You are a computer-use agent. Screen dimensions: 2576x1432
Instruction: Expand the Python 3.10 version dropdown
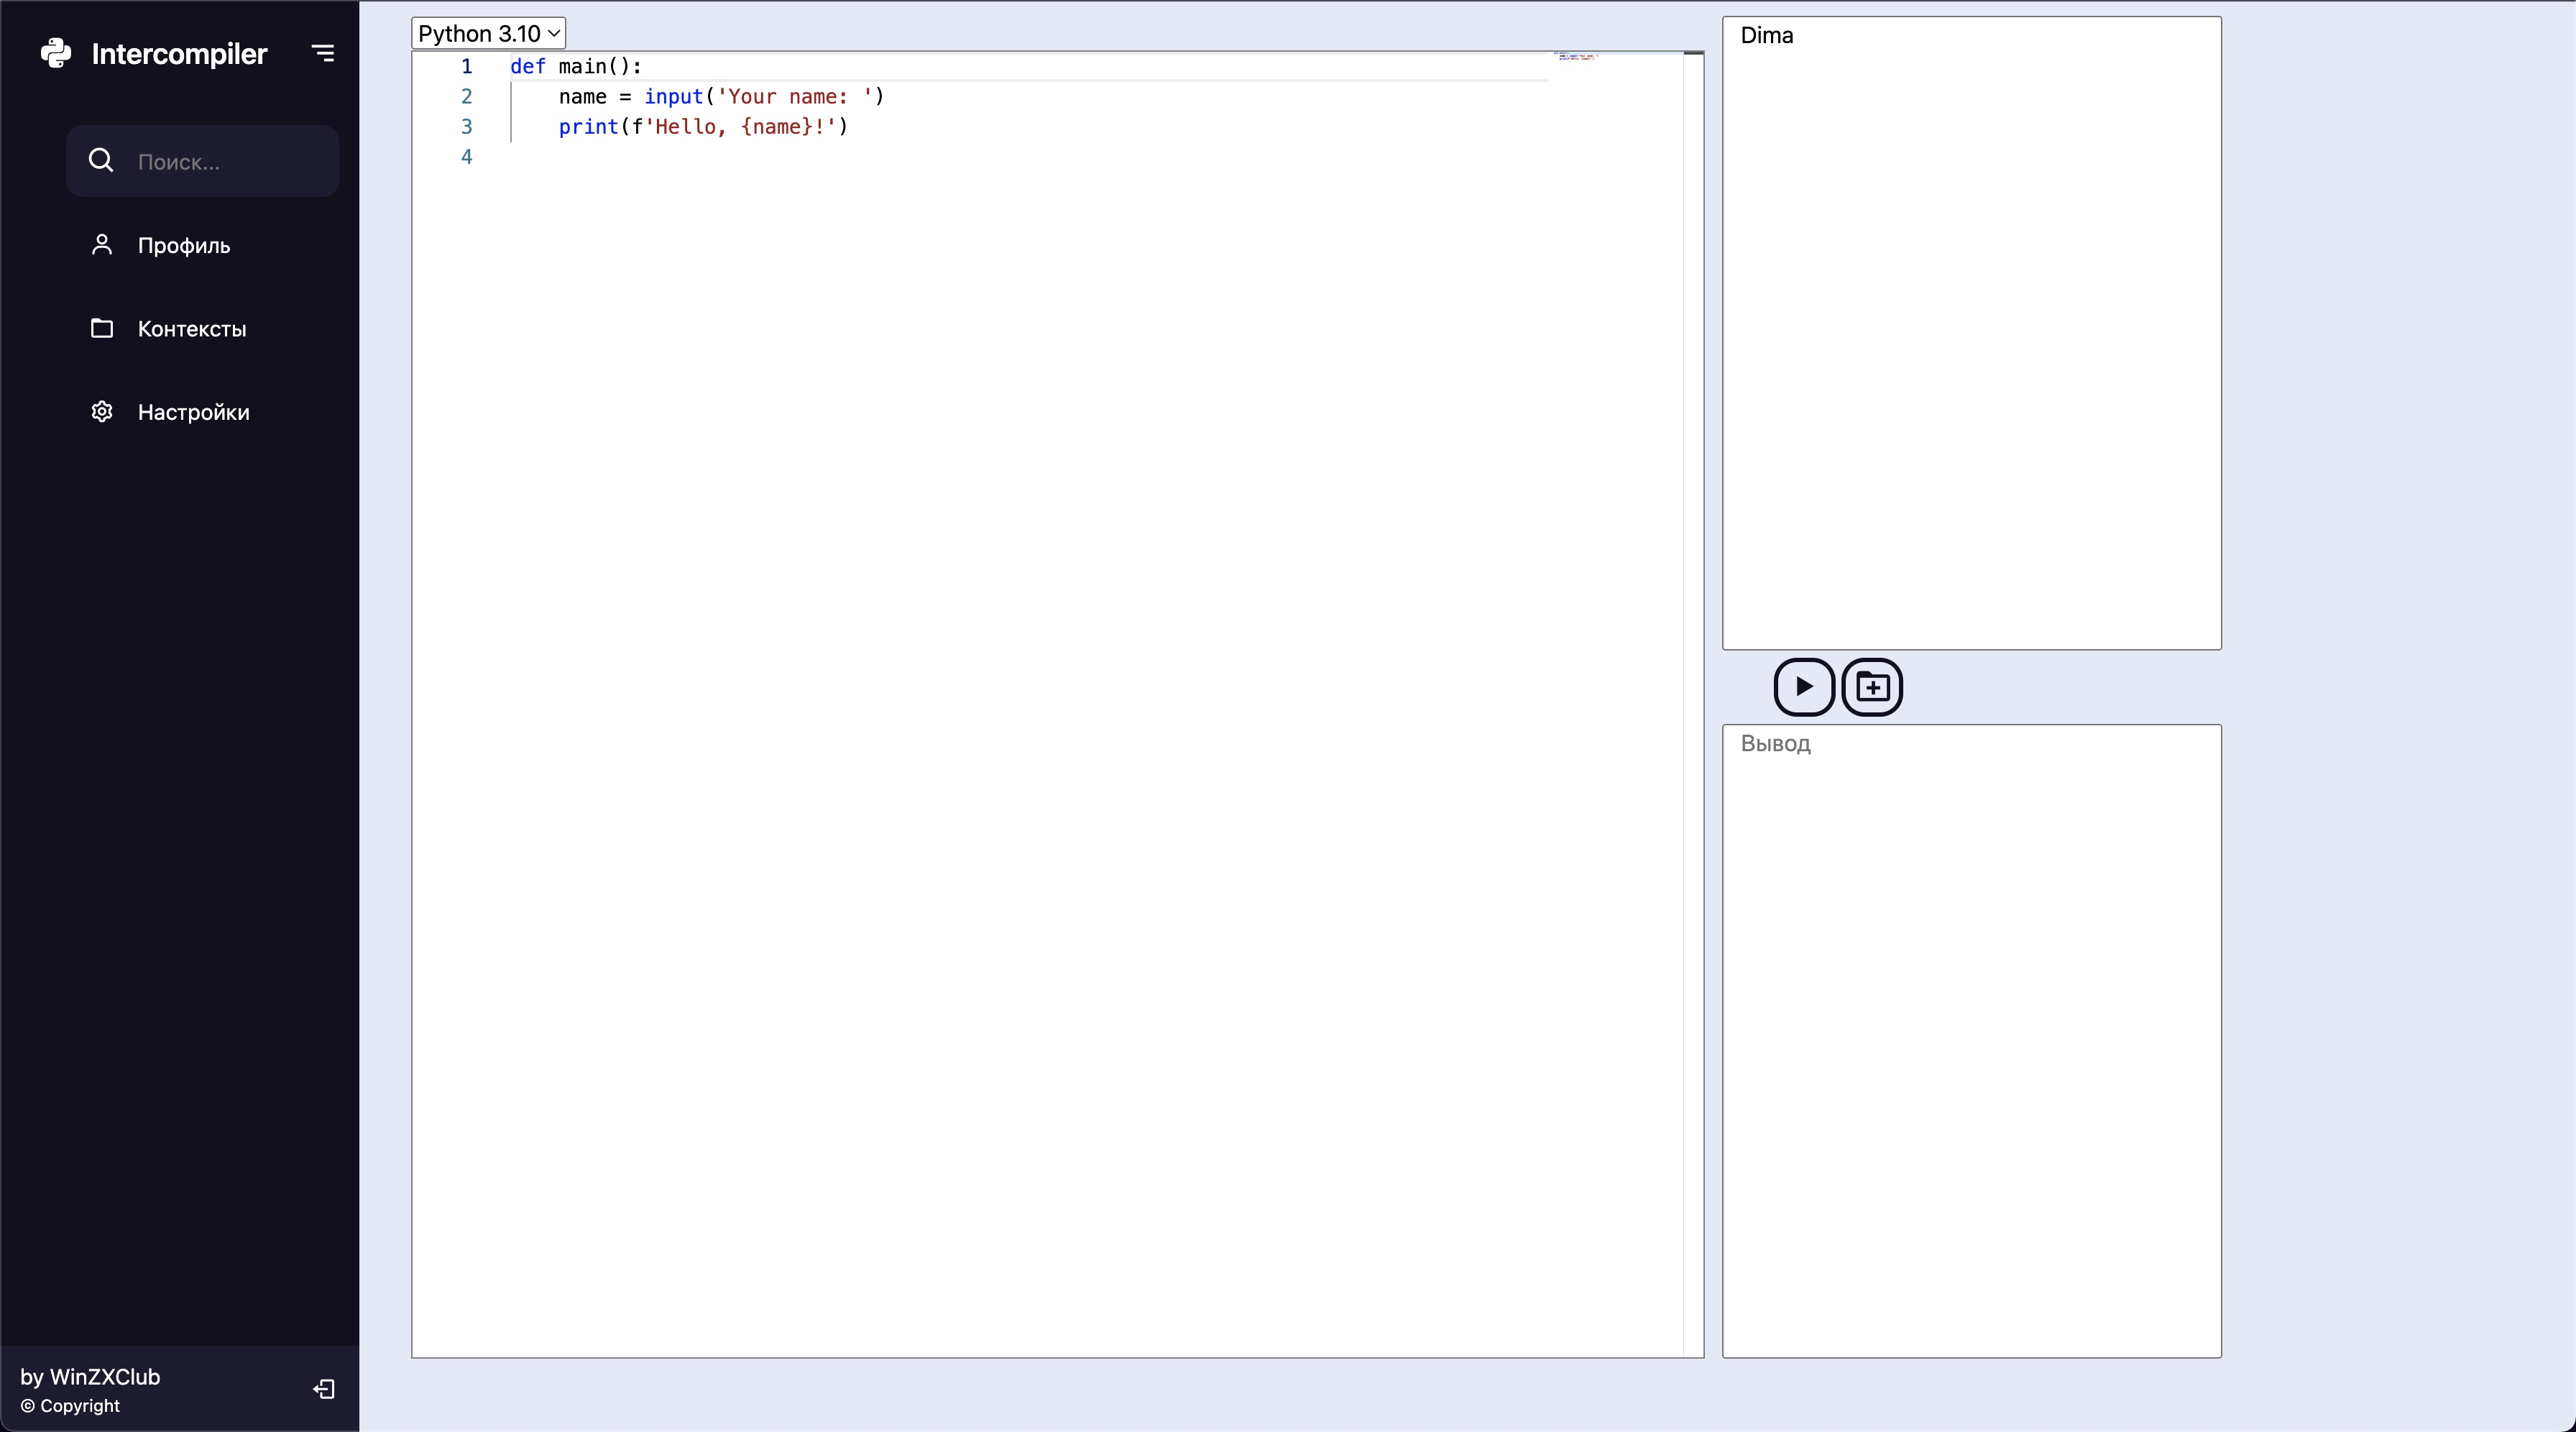click(488, 33)
